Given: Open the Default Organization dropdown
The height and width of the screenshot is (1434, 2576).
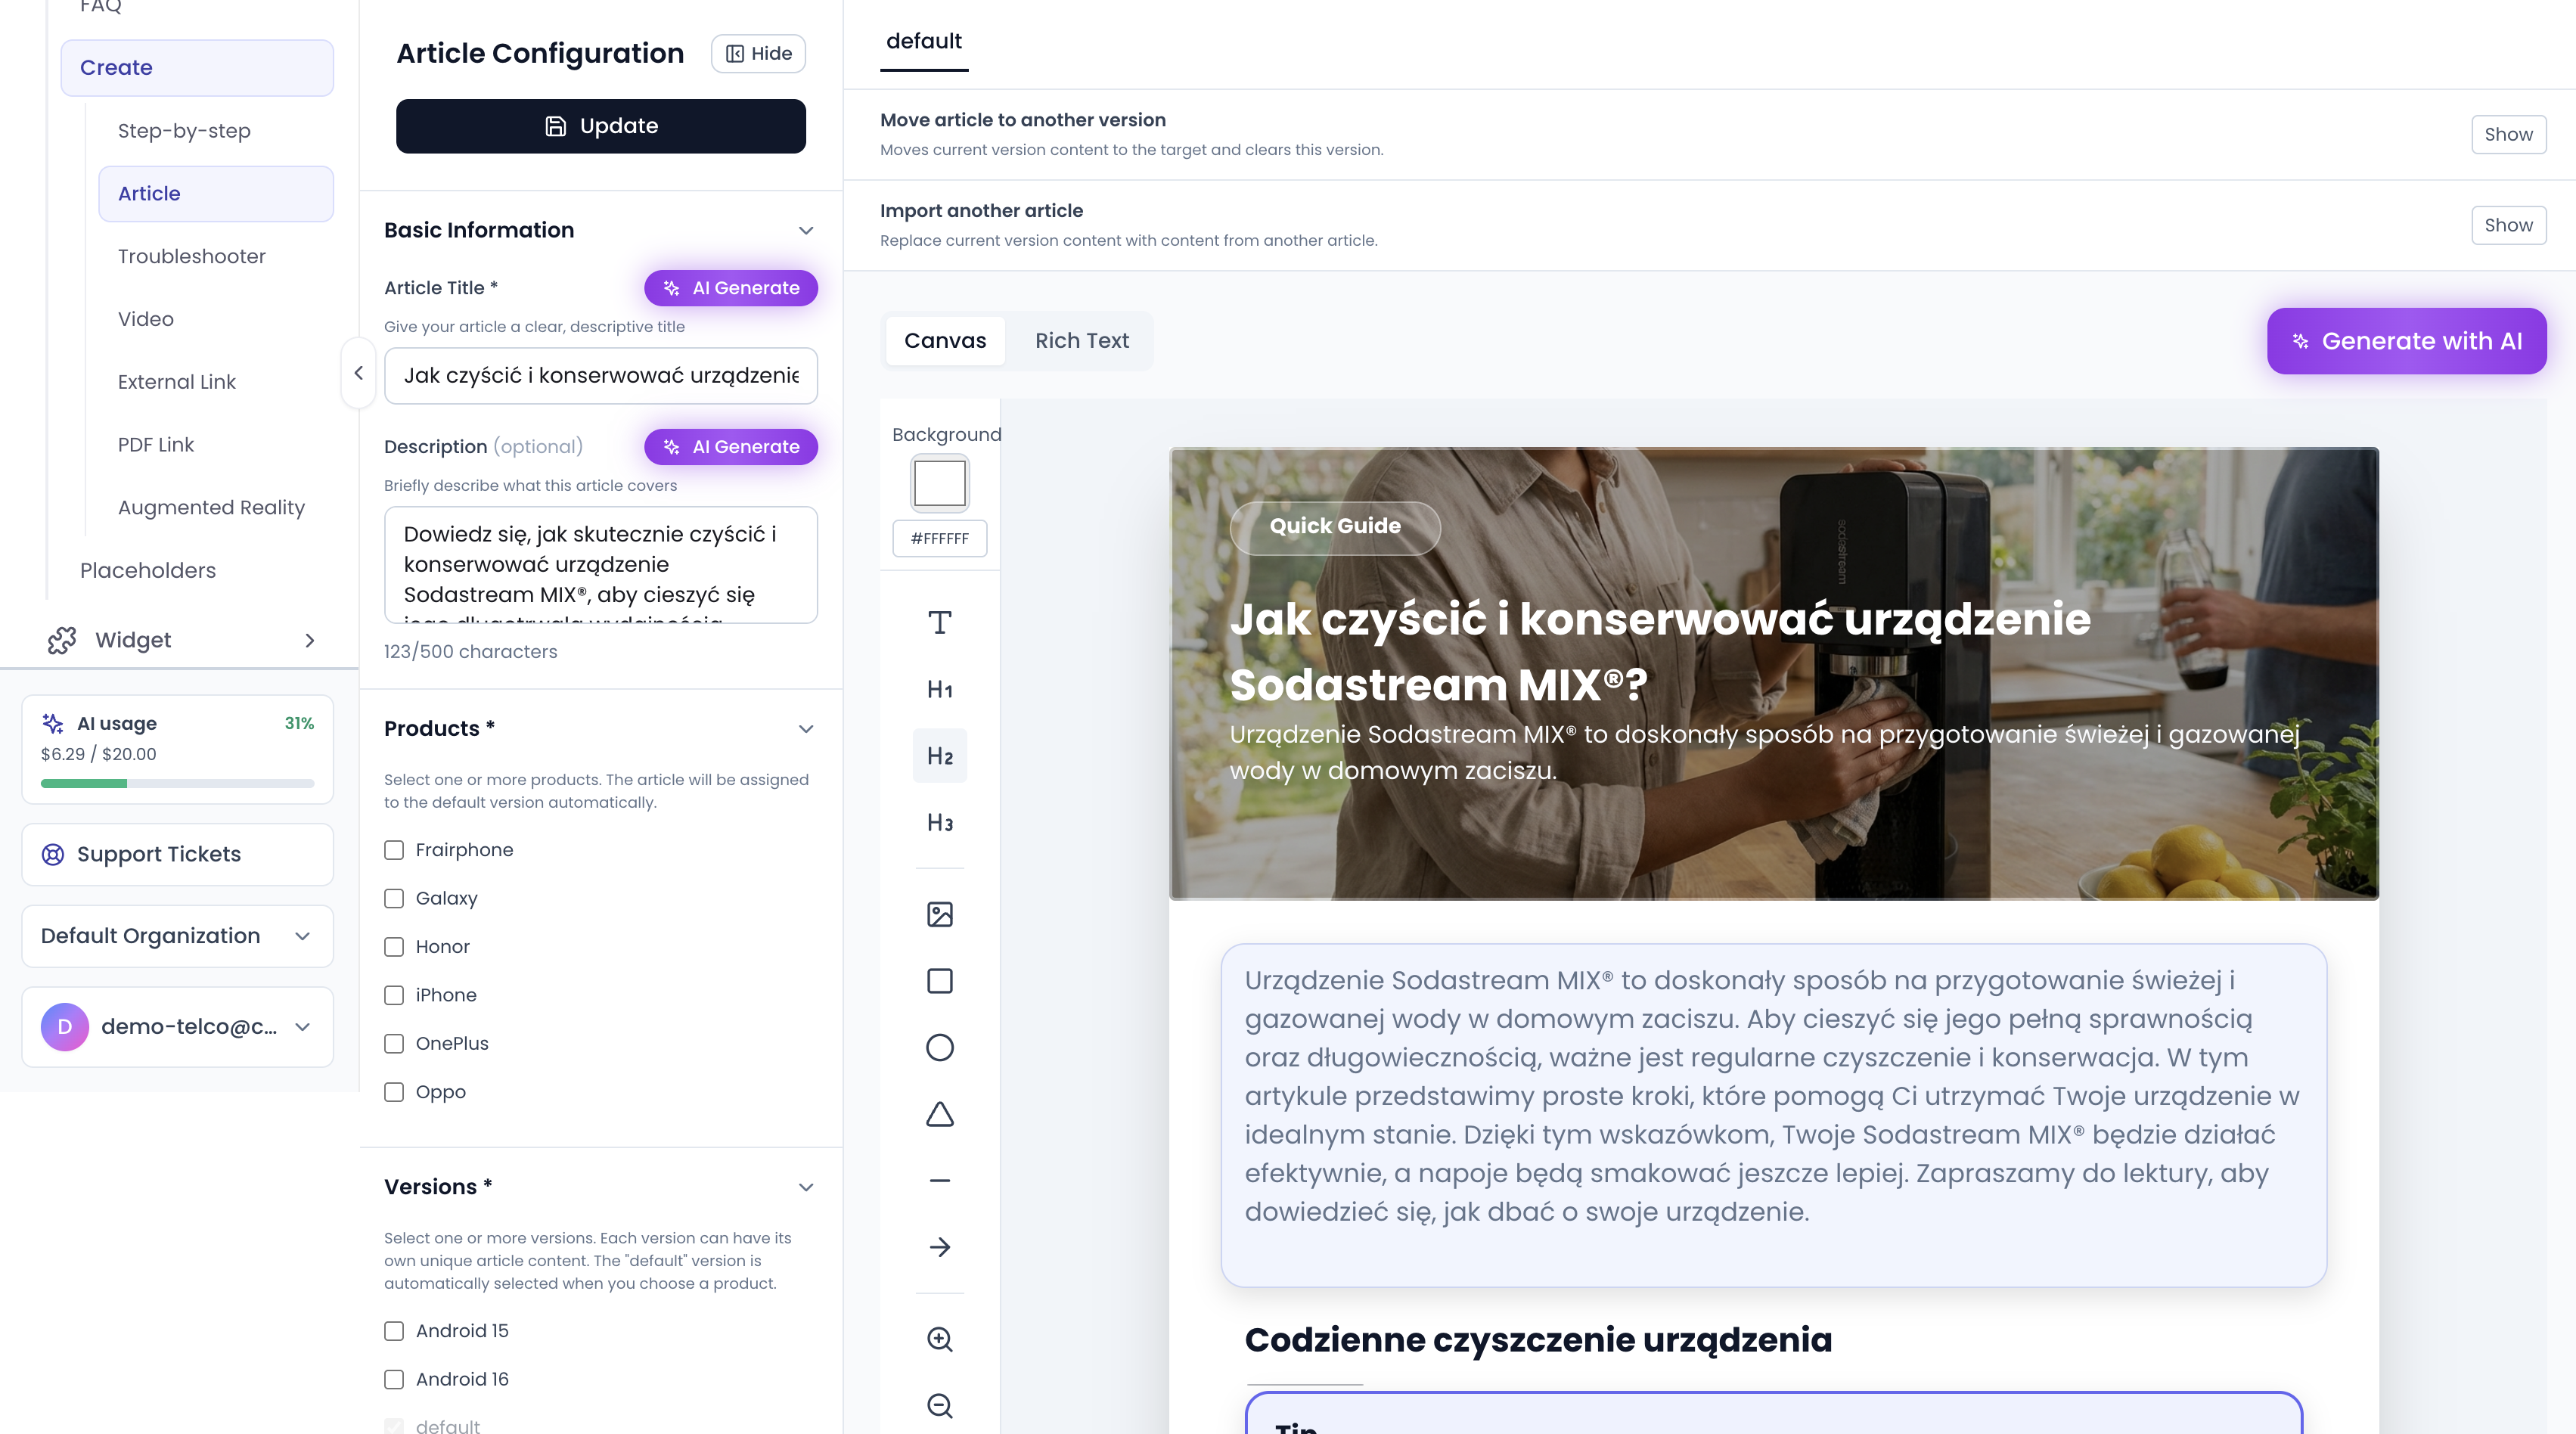Looking at the screenshot, I should click(x=177, y=936).
